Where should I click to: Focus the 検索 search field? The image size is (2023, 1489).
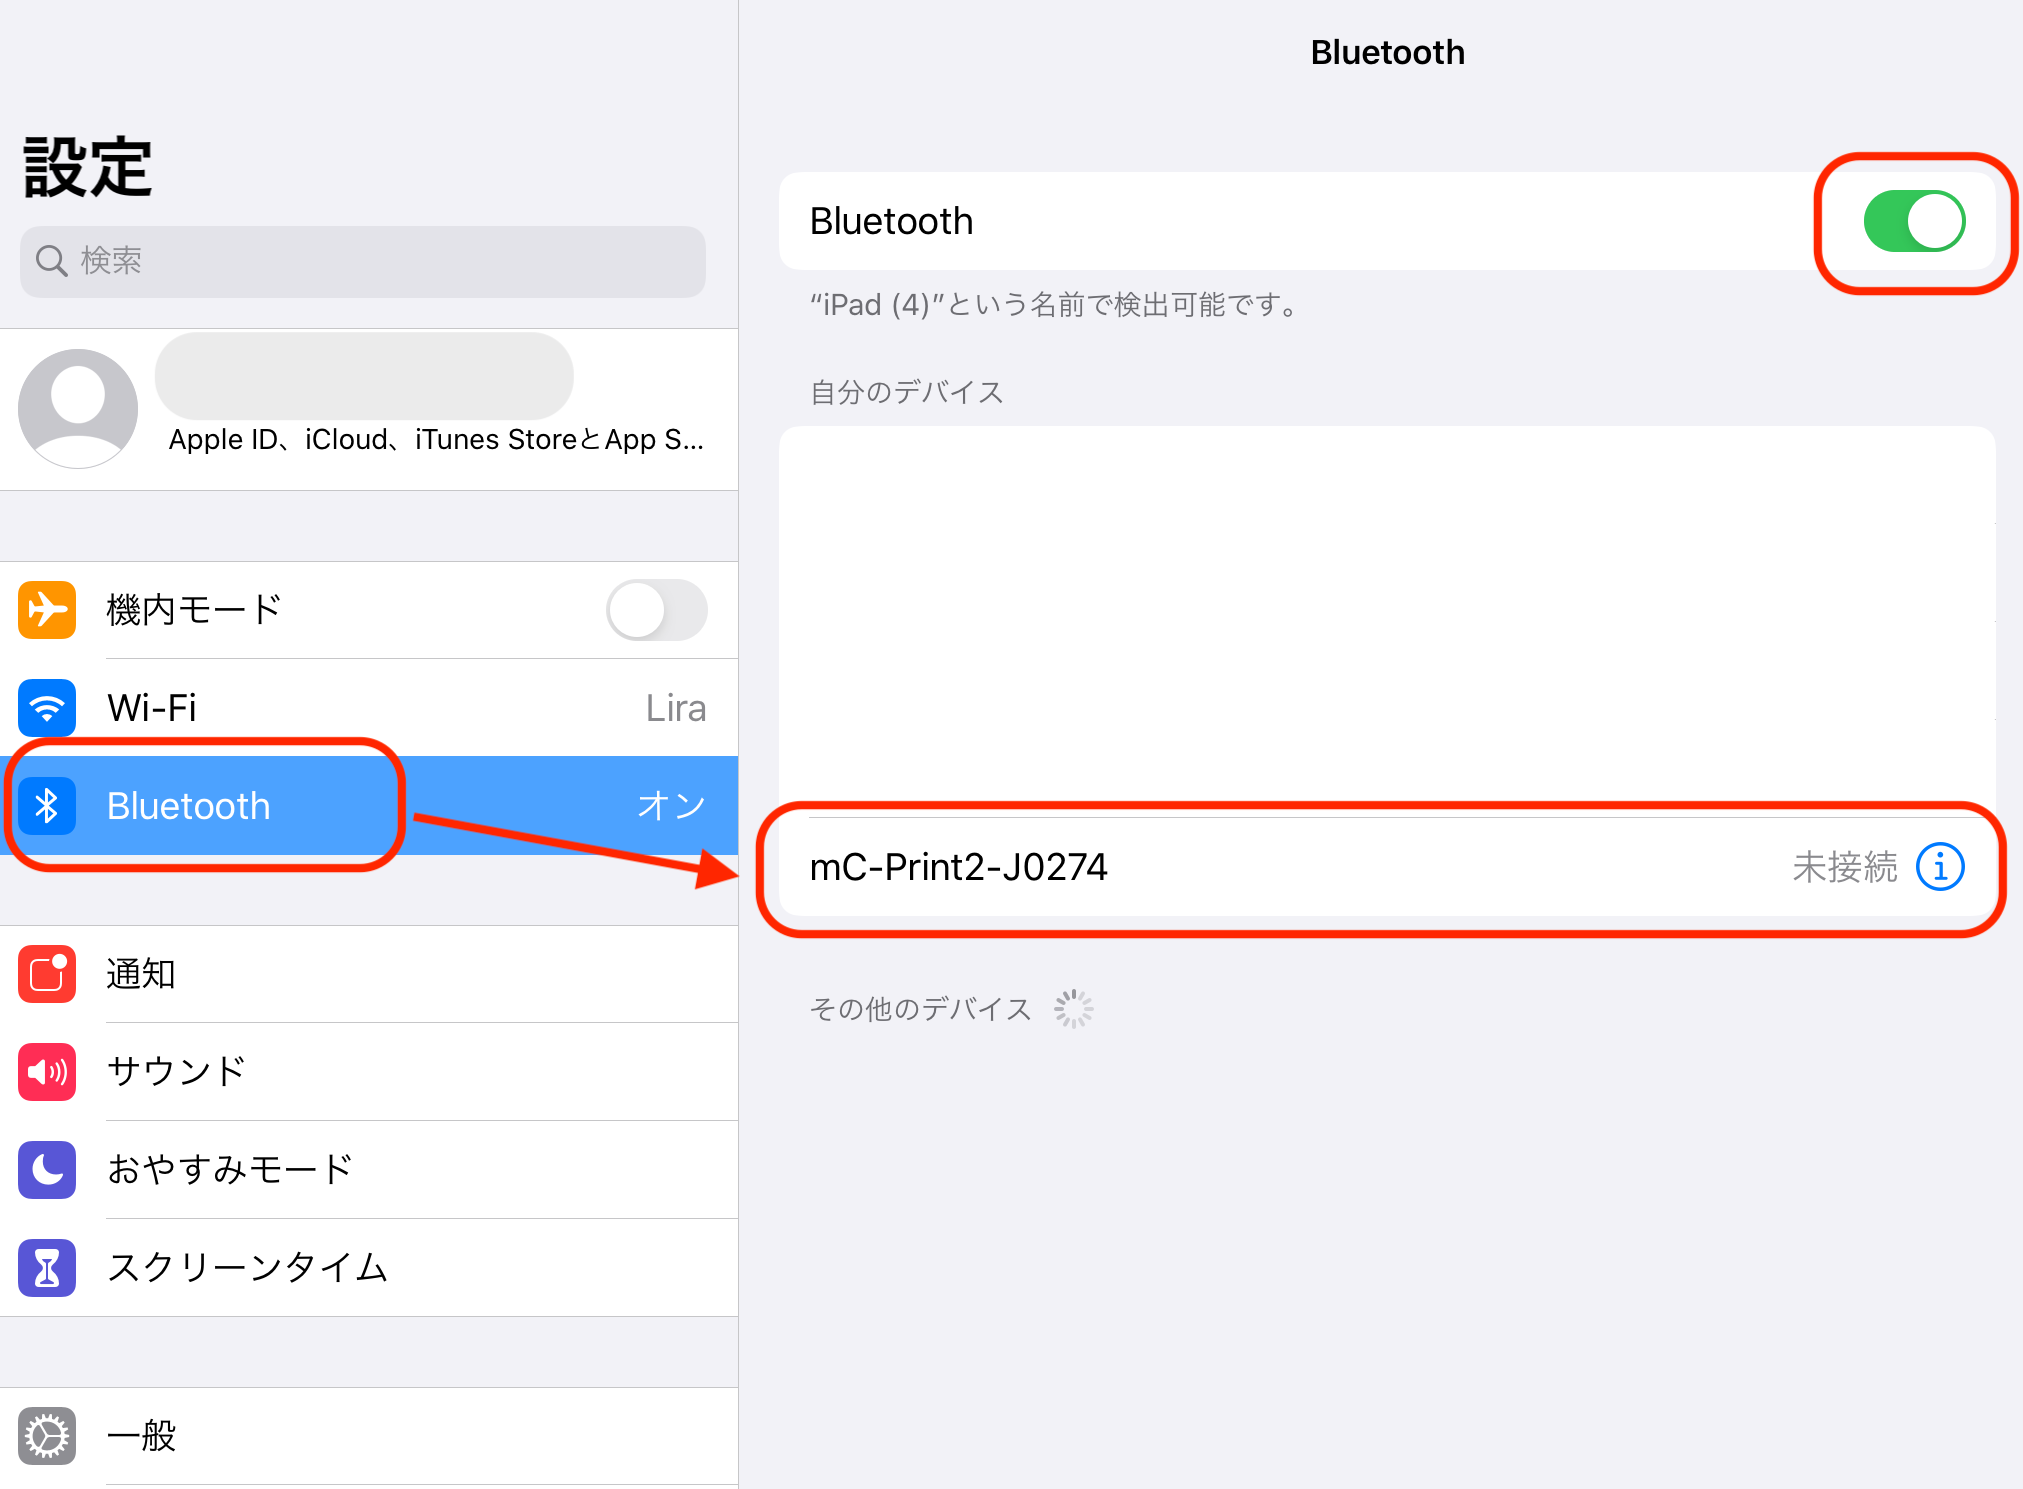pos(363,261)
